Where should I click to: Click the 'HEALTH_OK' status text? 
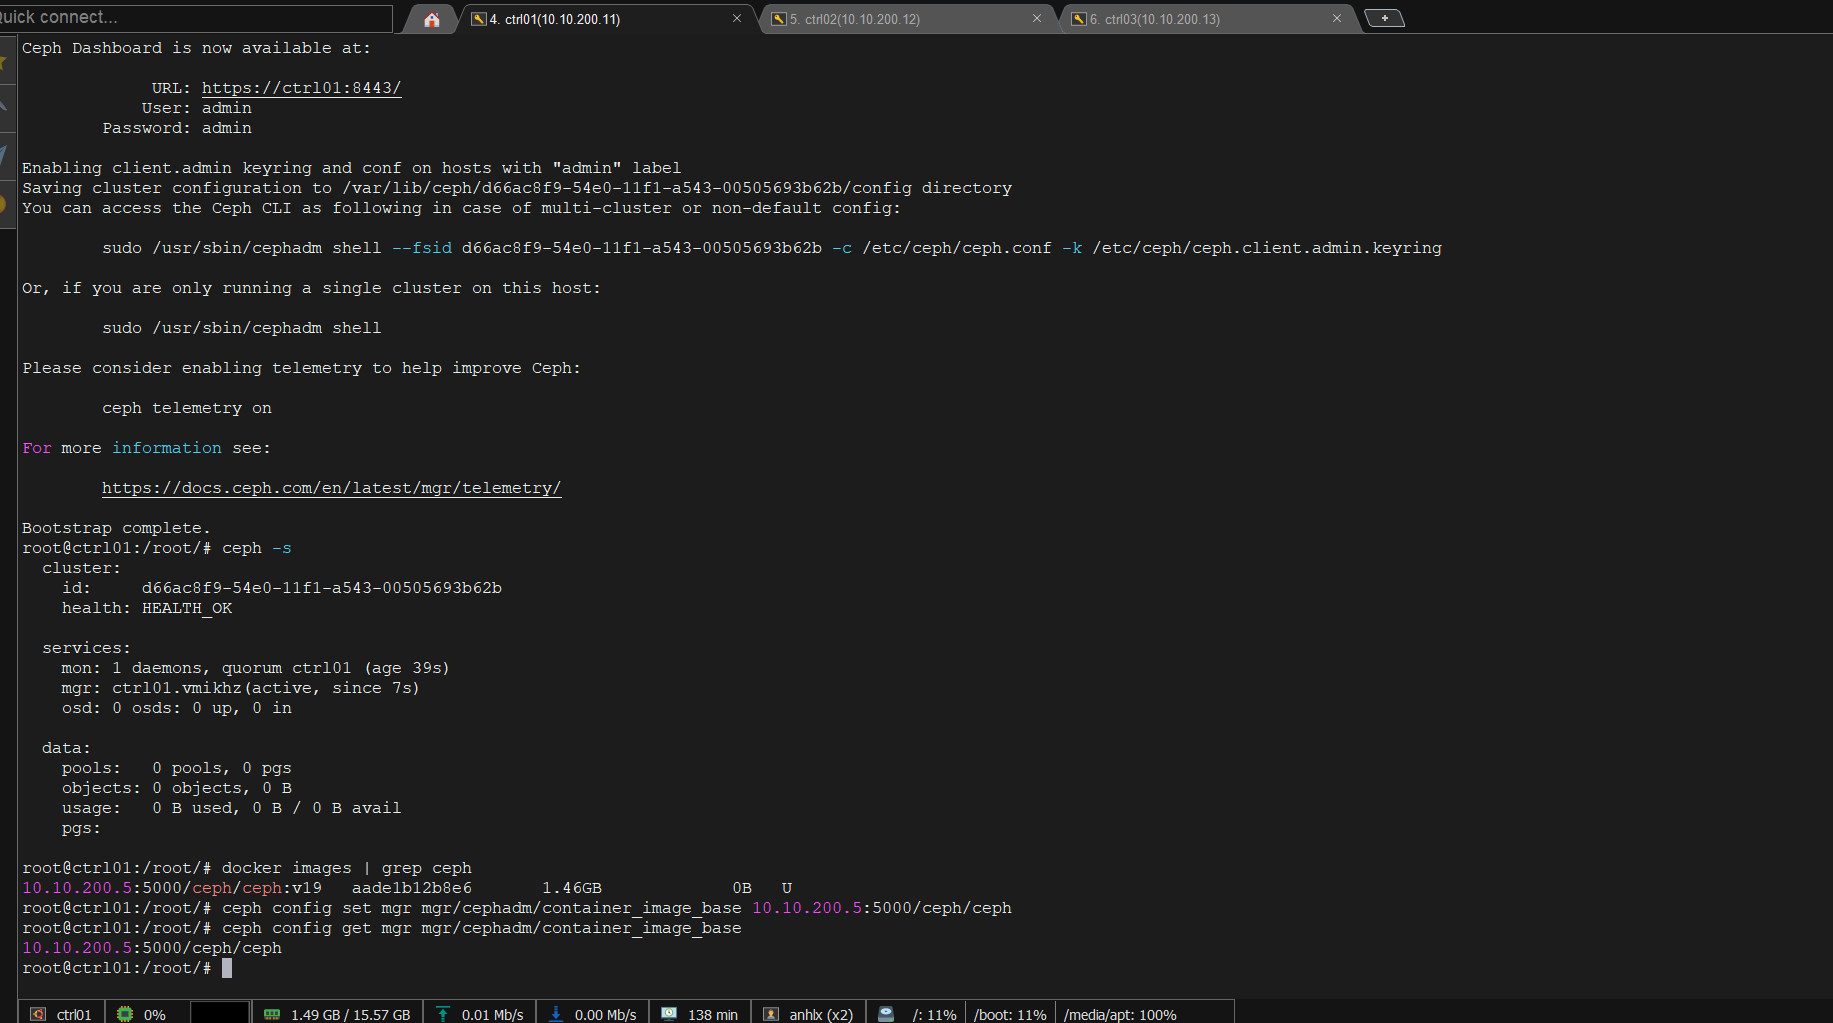(187, 608)
